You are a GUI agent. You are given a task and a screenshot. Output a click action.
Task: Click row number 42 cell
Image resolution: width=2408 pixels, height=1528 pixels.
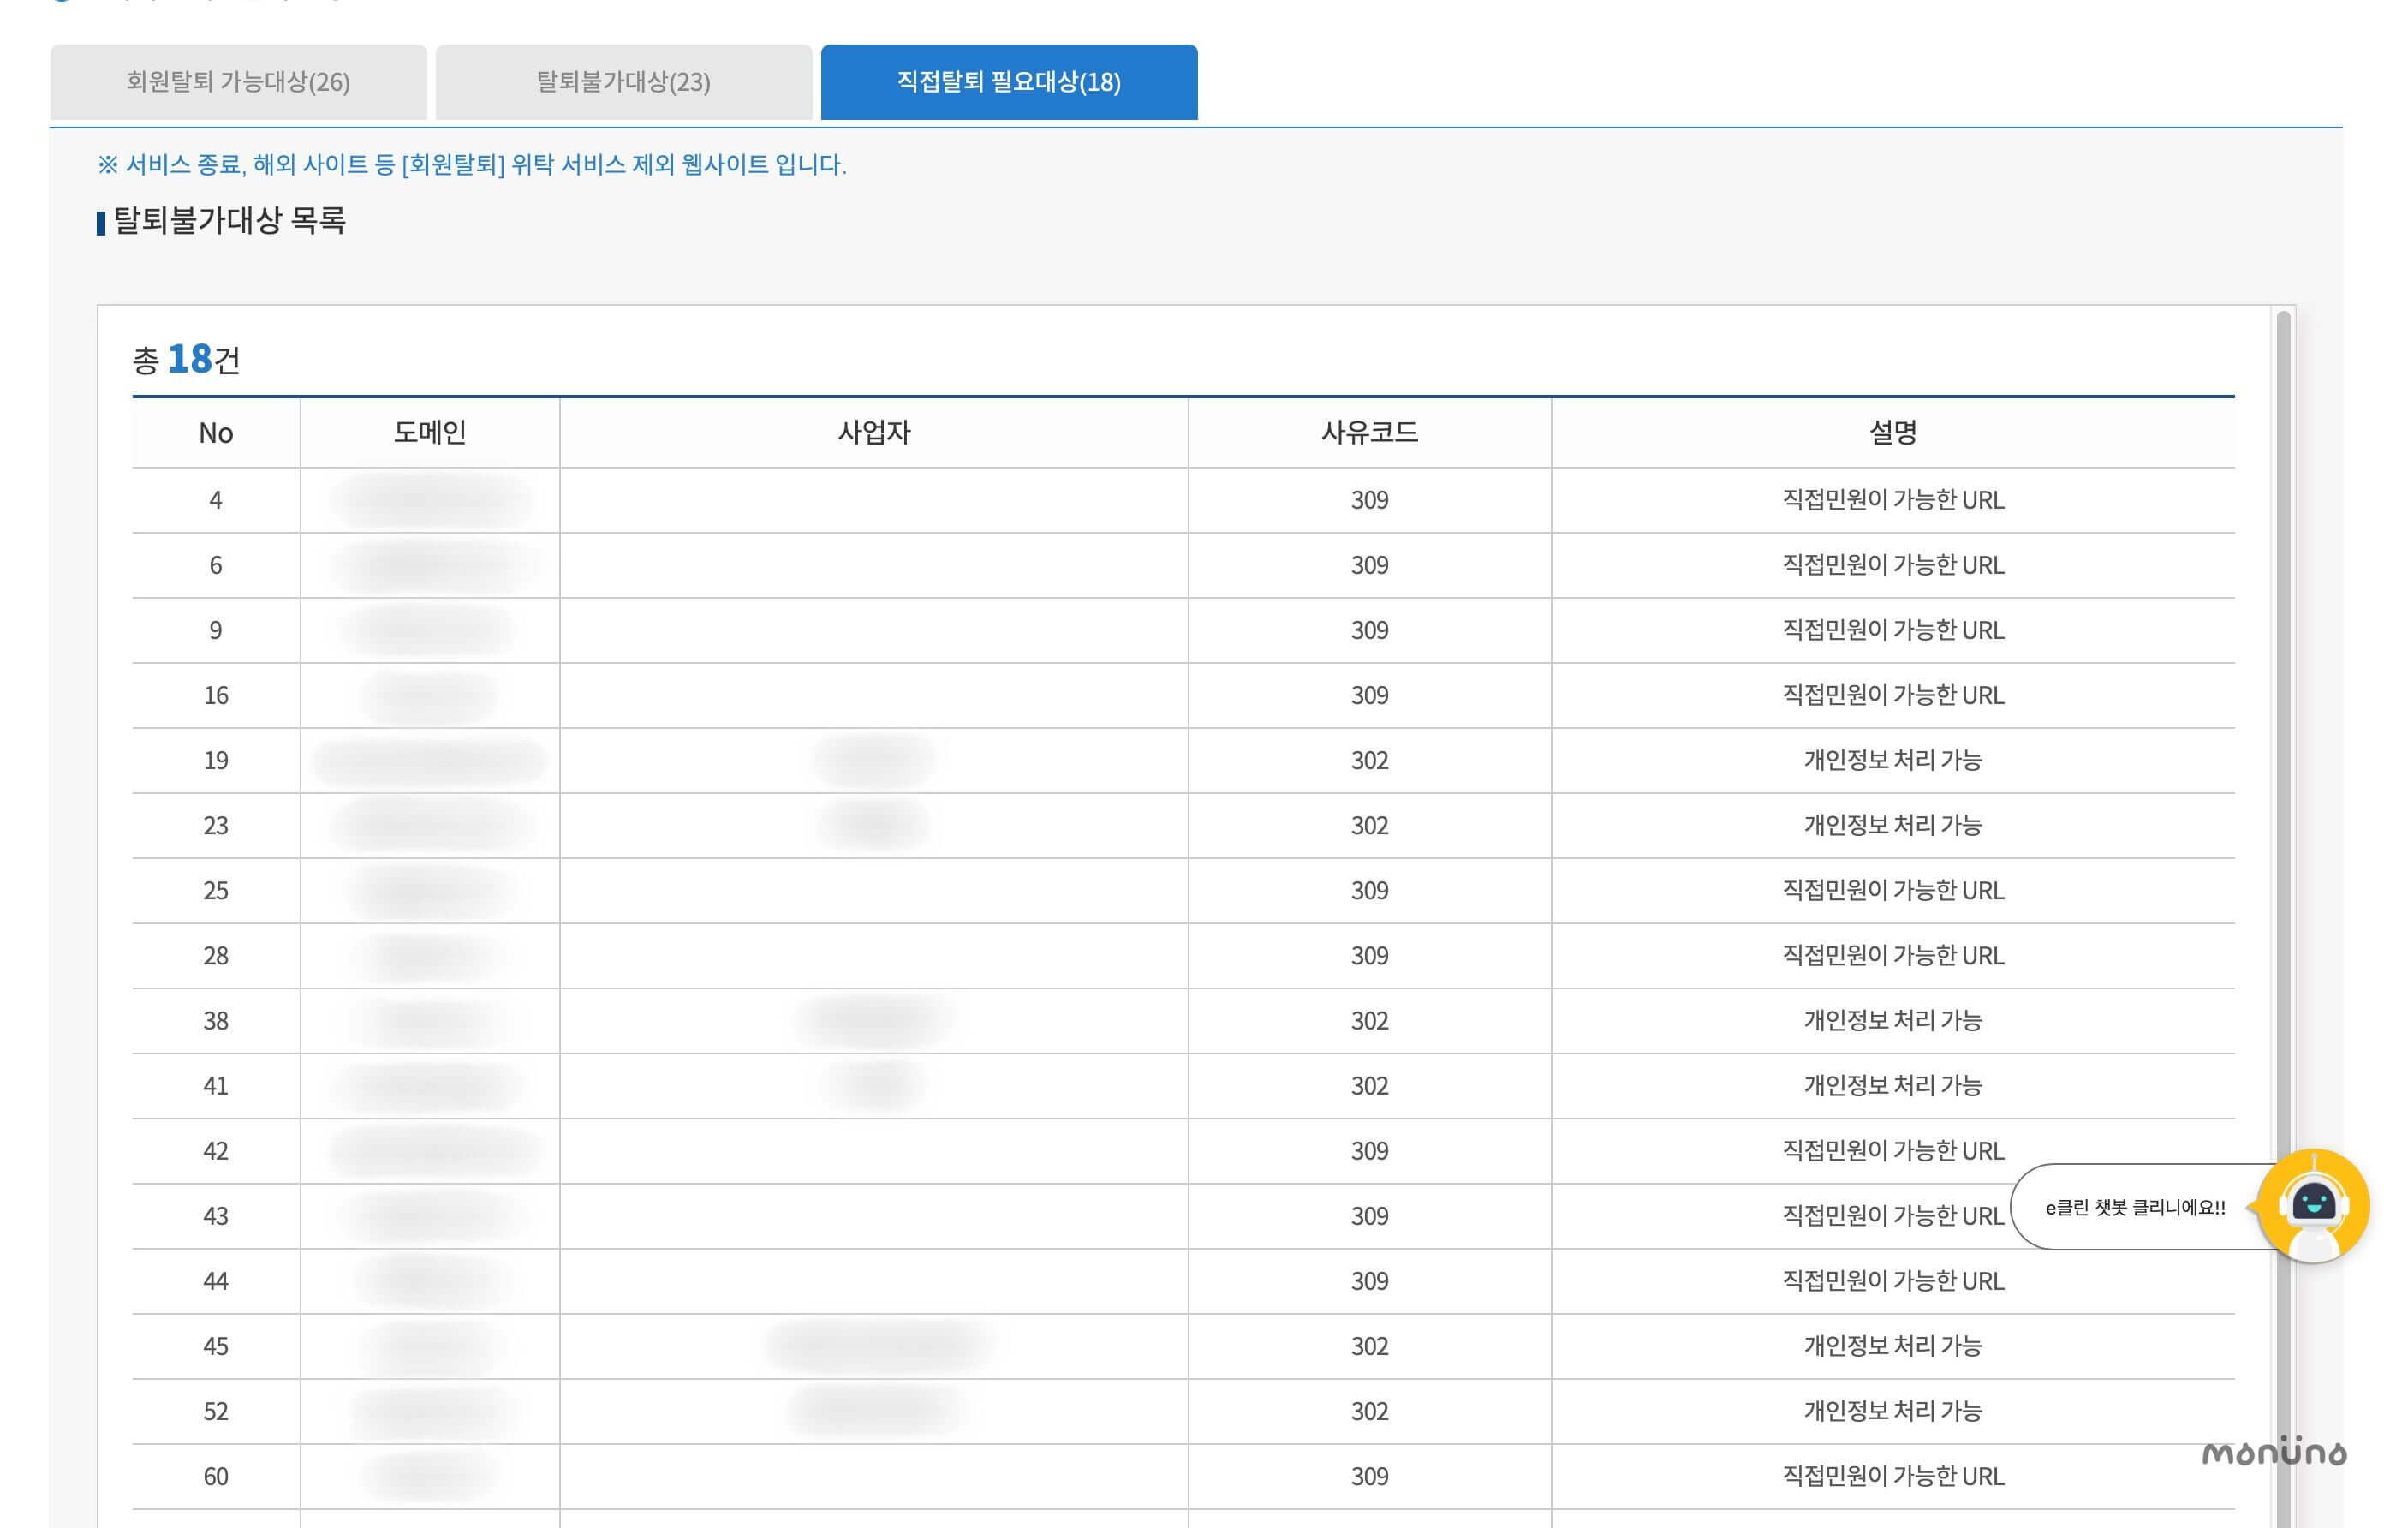tap(216, 1150)
